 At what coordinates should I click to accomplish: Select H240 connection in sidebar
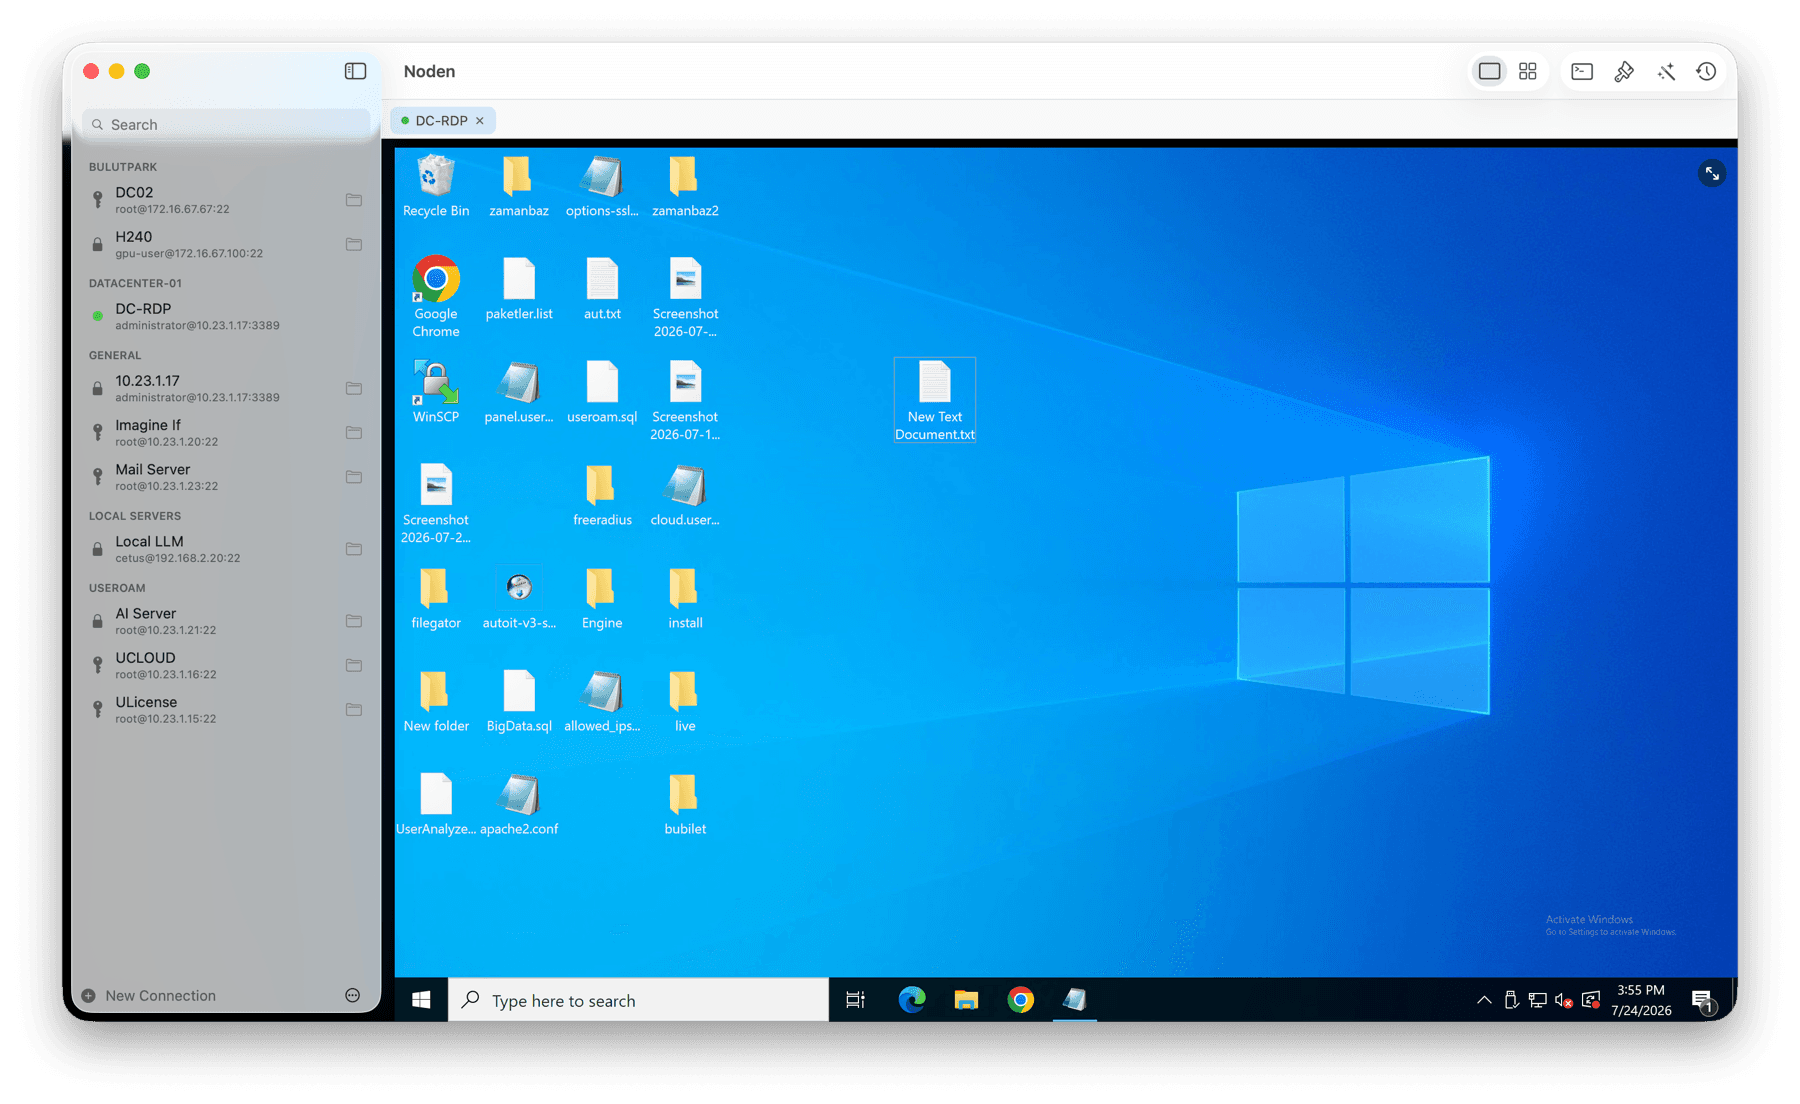[x=226, y=244]
